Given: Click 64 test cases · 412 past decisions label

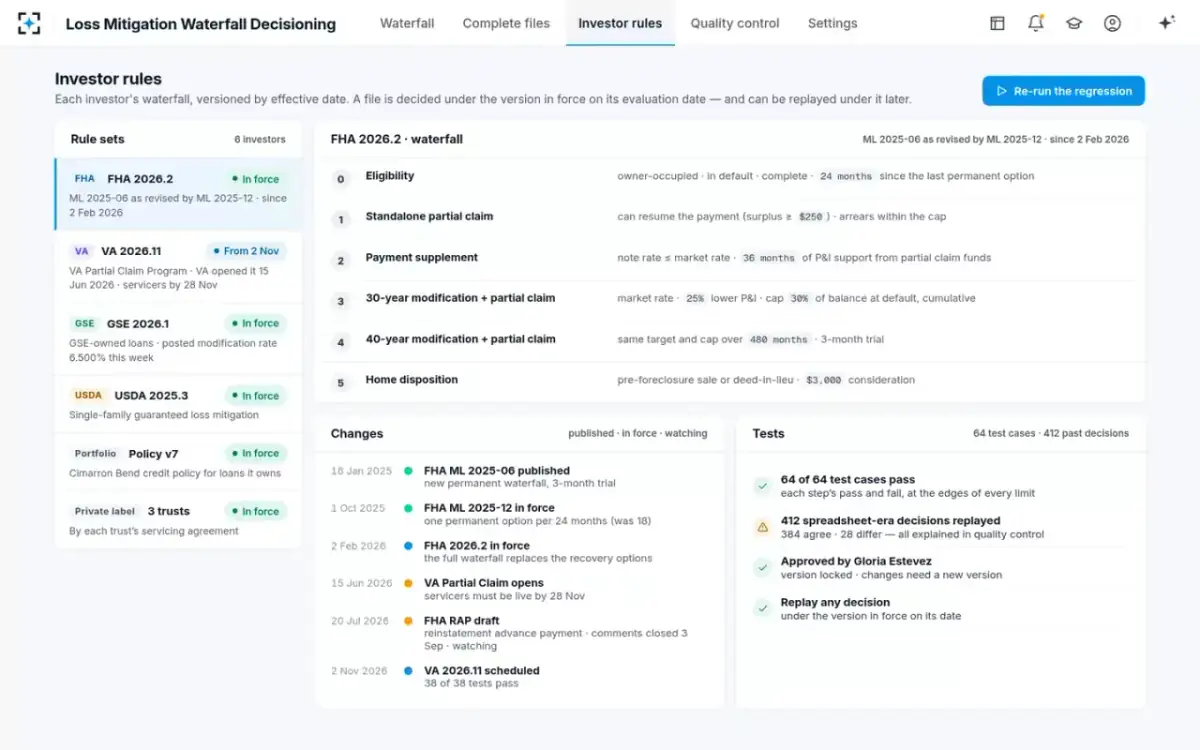Looking at the screenshot, I should [1051, 434].
